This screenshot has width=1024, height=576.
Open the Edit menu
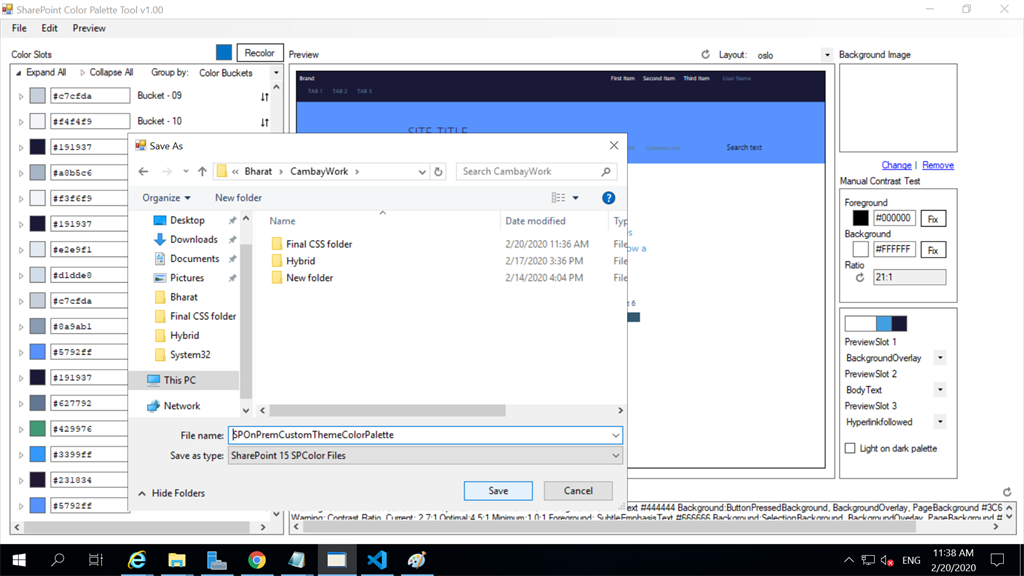click(49, 28)
